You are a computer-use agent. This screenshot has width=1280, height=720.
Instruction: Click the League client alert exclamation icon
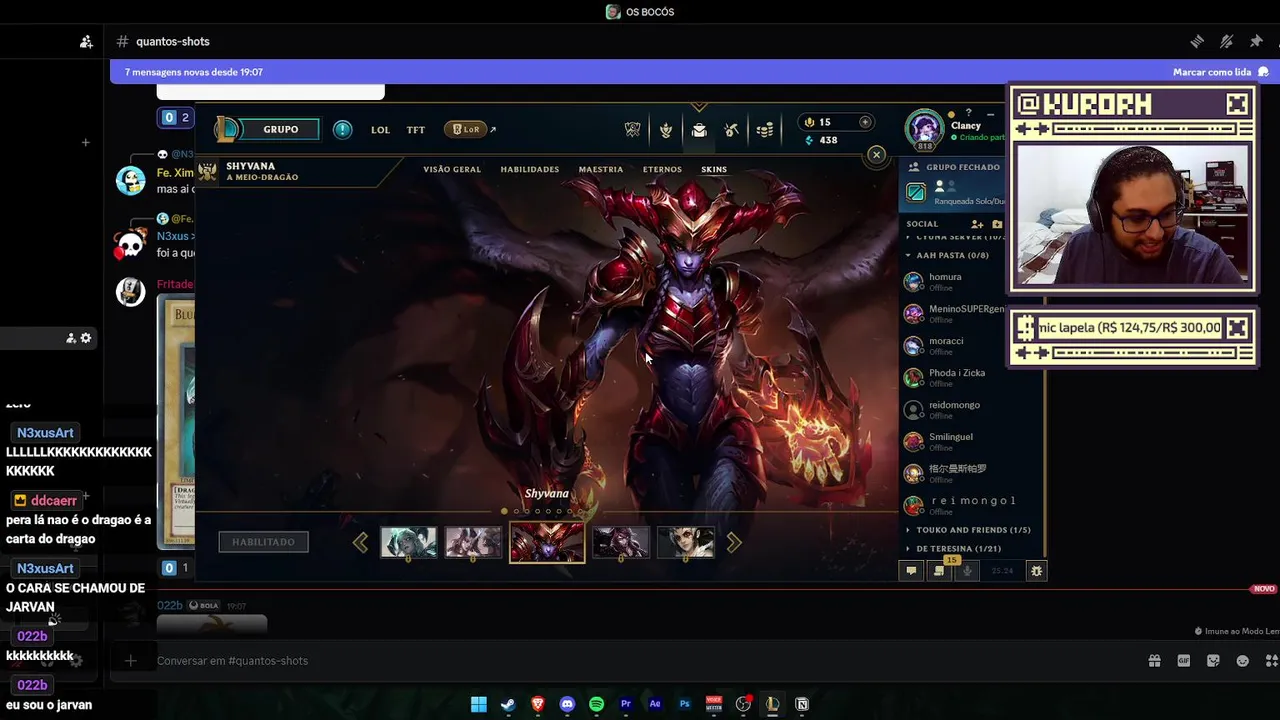coord(342,129)
